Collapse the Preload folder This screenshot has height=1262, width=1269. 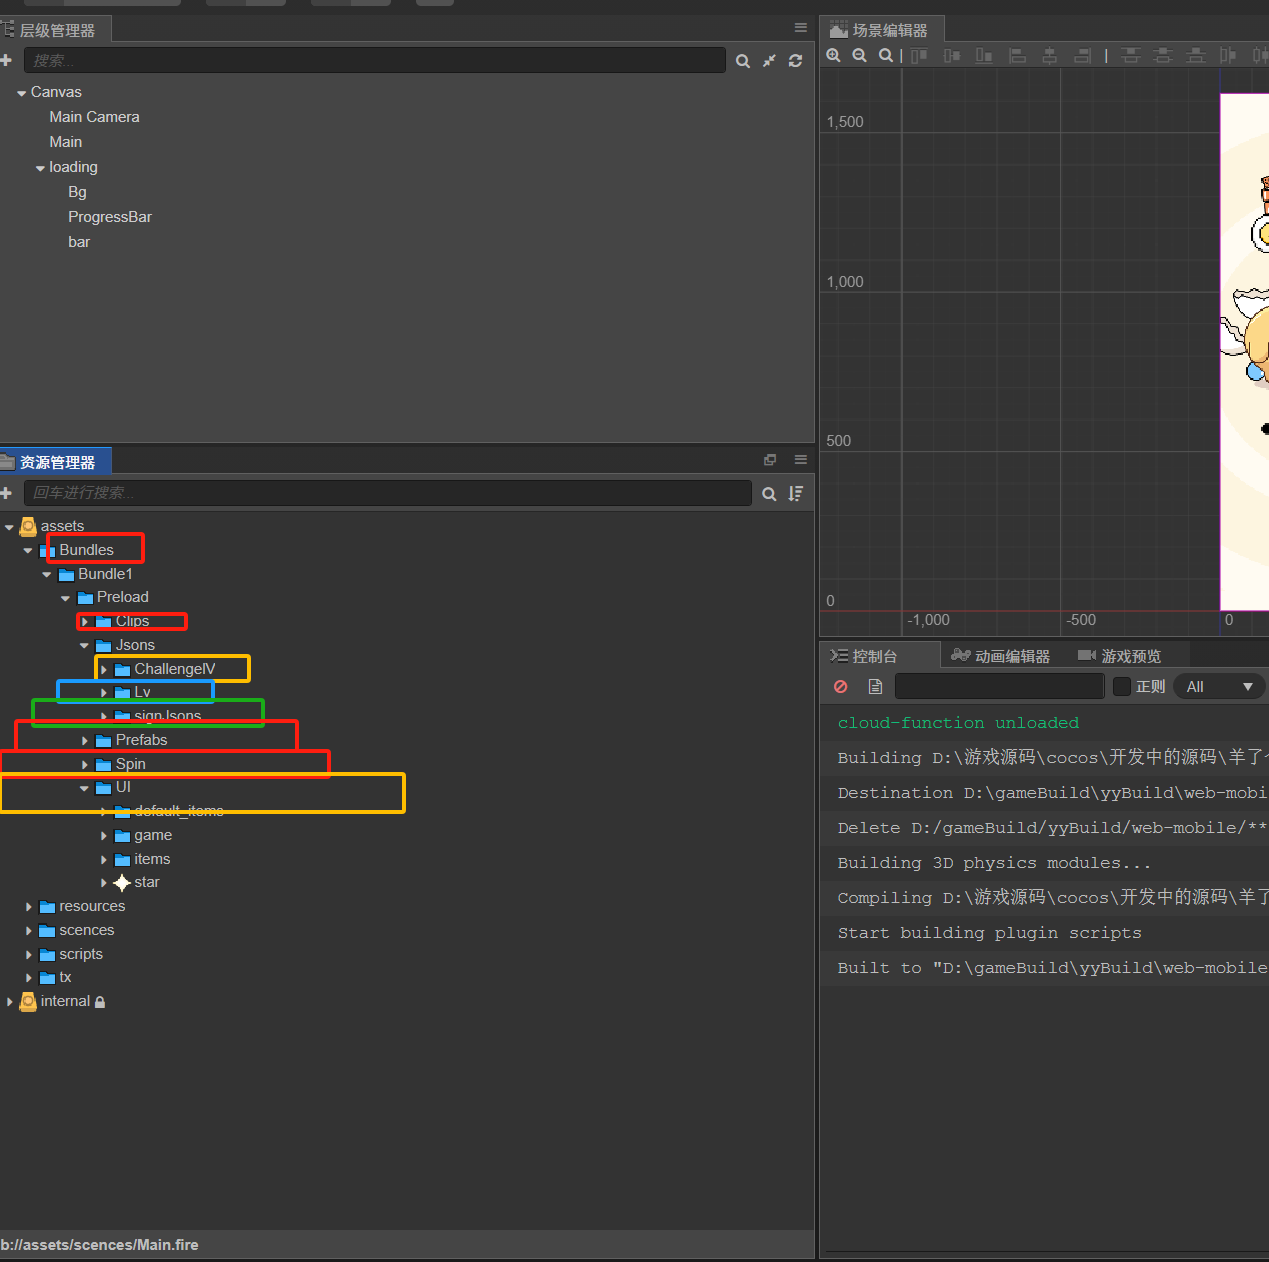click(x=66, y=598)
